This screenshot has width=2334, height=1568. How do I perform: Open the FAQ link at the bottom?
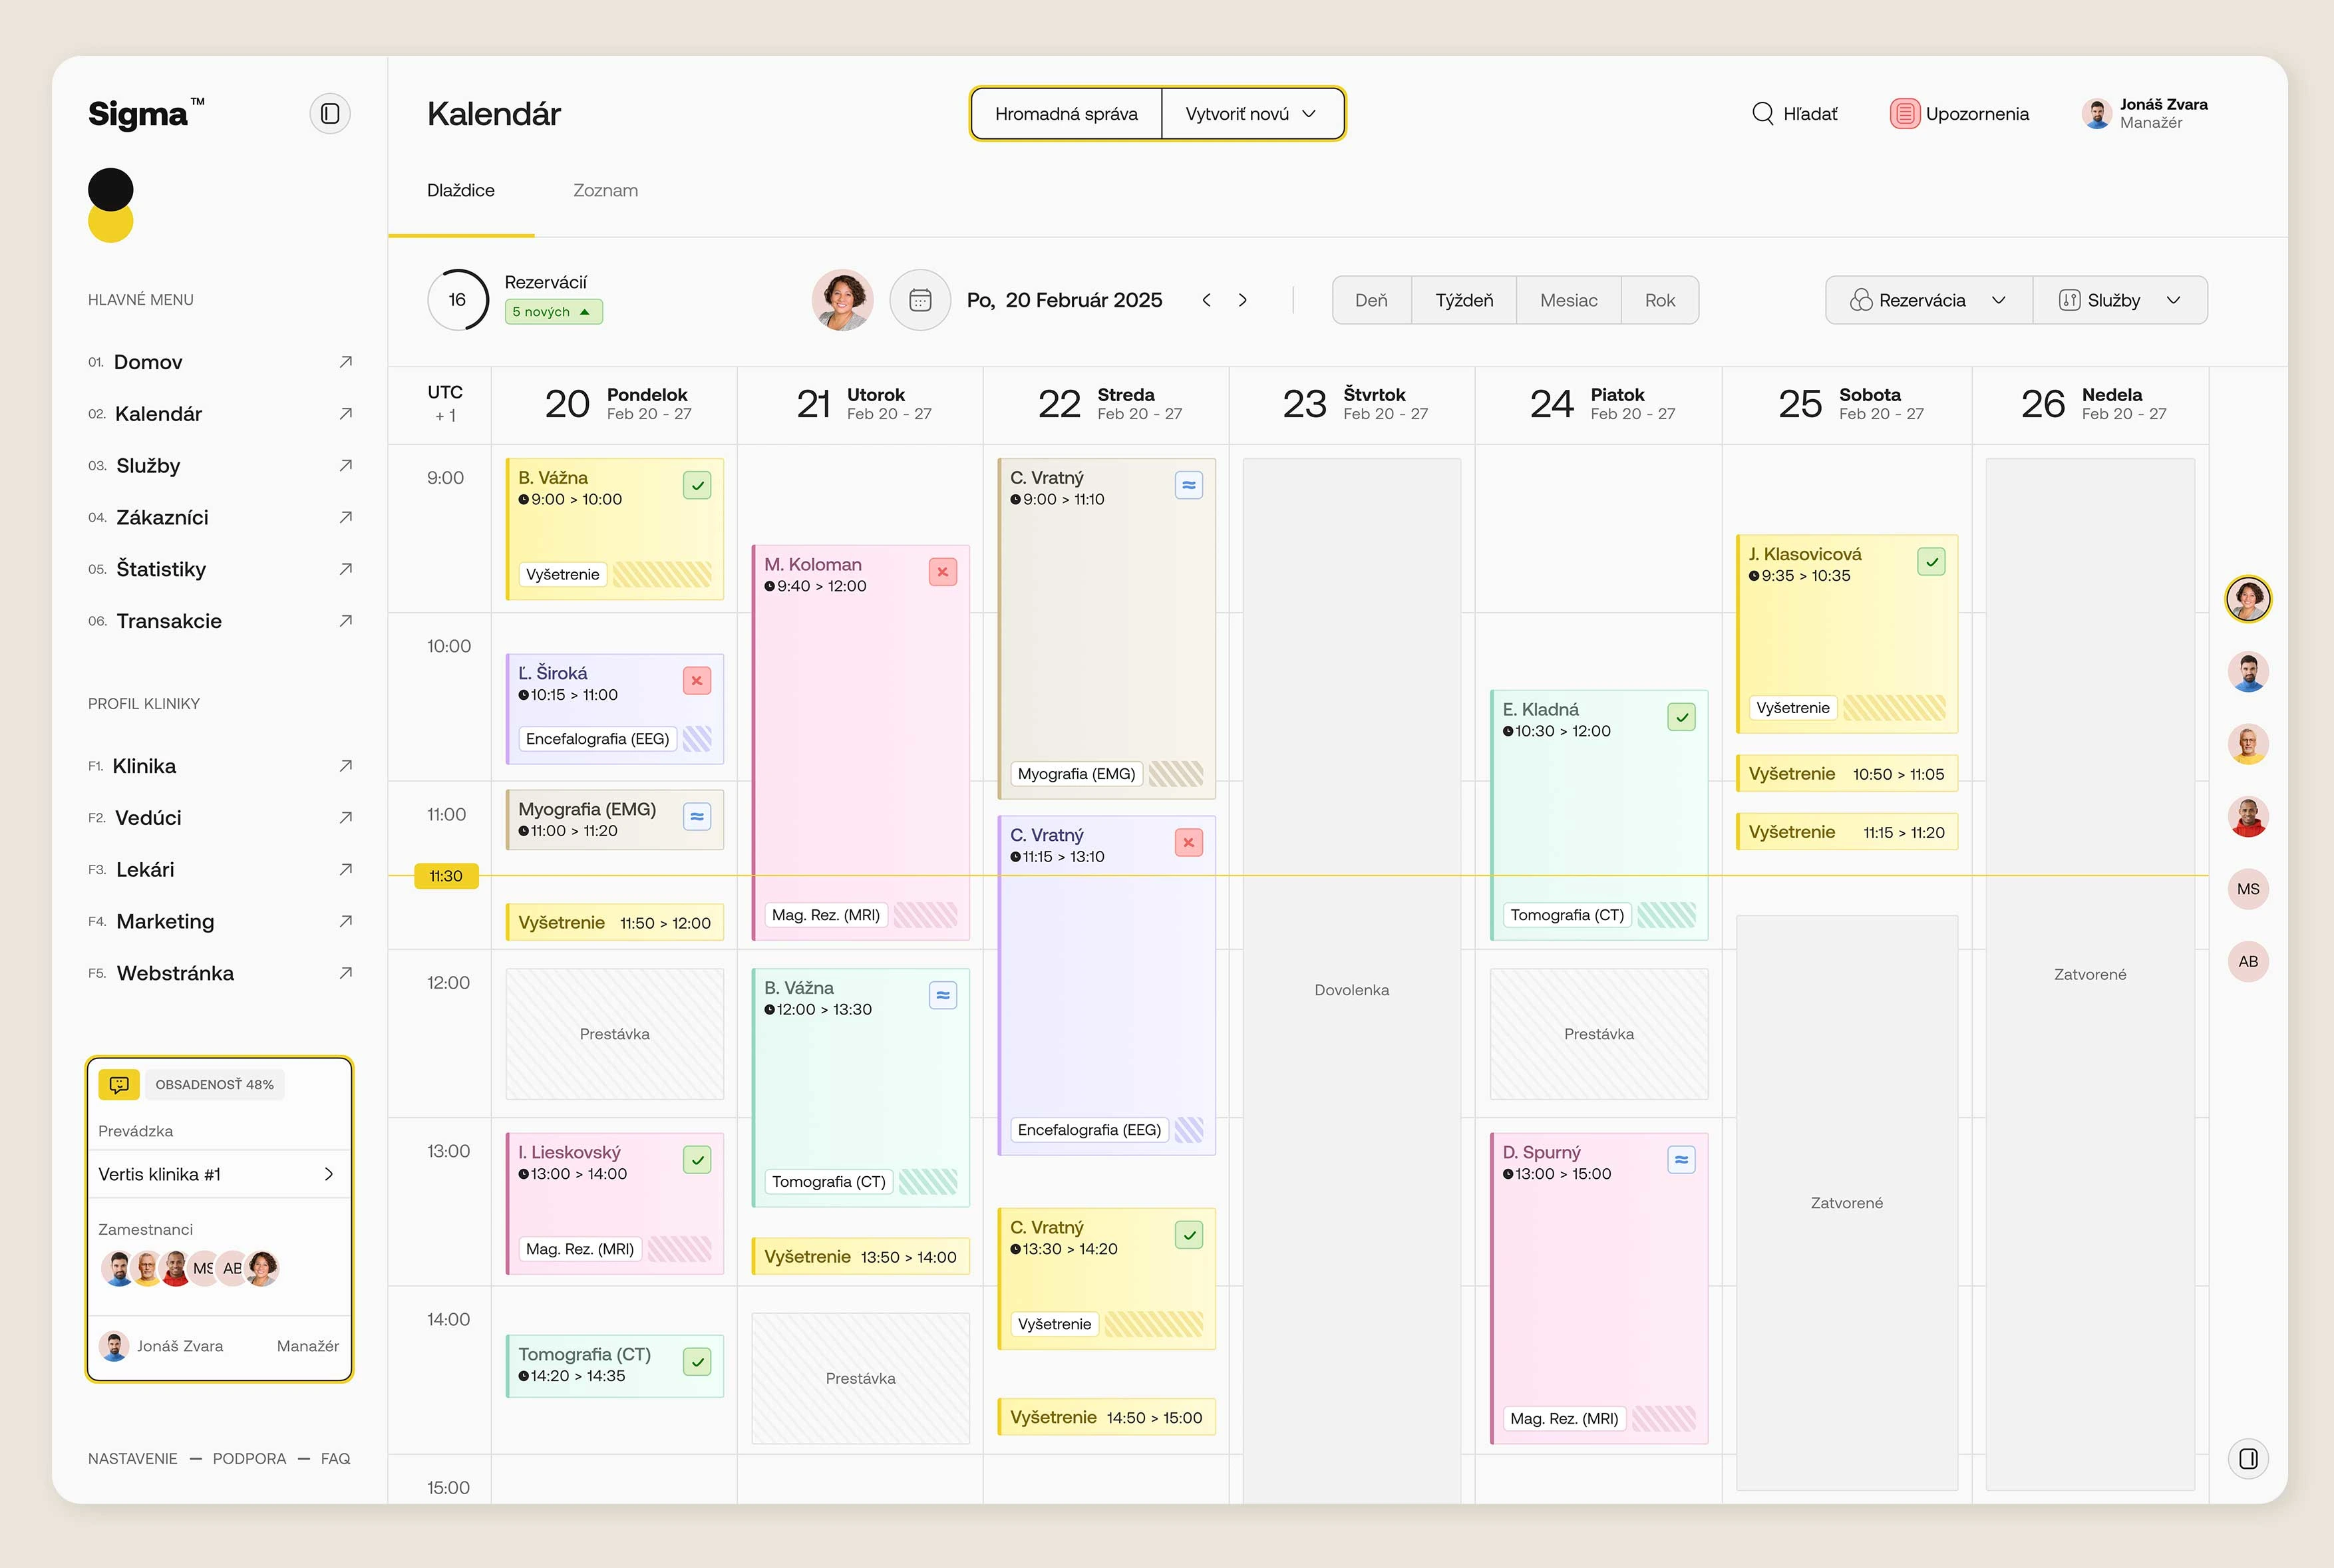pyautogui.click(x=335, y=1458)
